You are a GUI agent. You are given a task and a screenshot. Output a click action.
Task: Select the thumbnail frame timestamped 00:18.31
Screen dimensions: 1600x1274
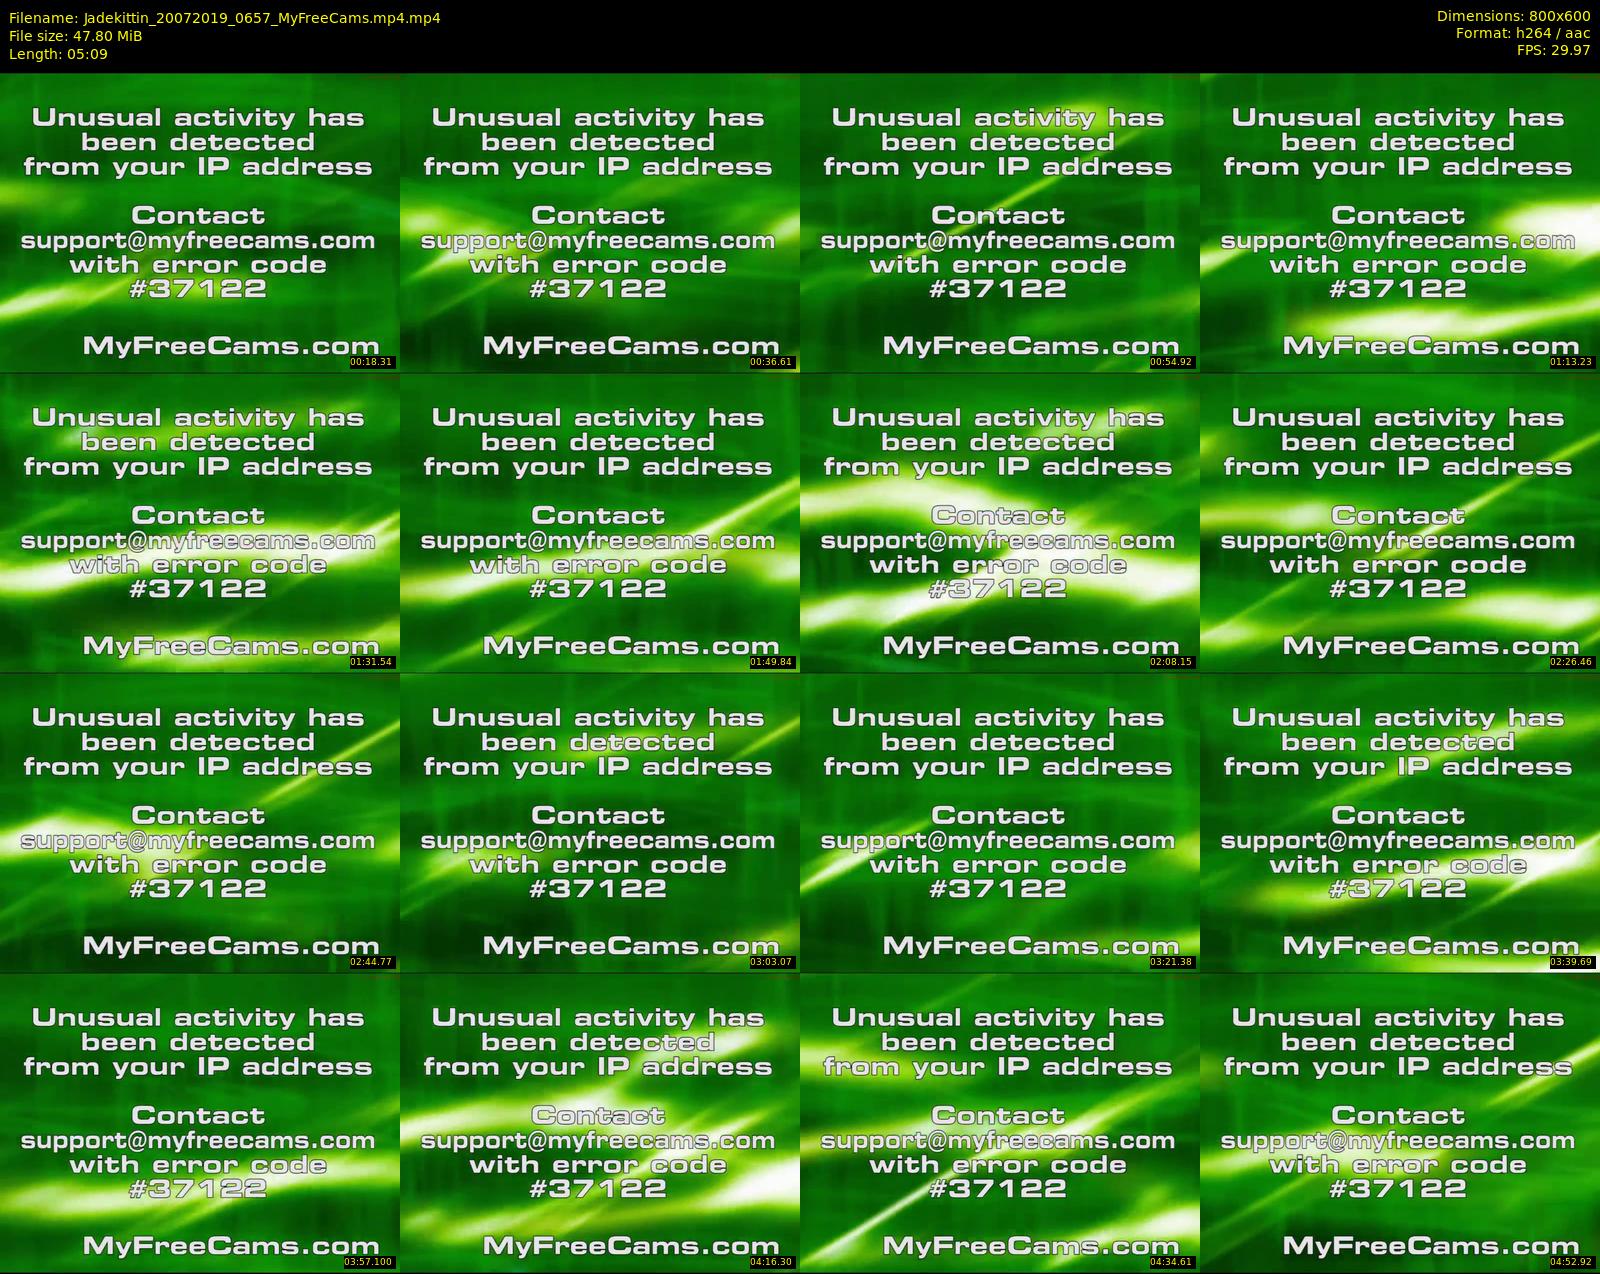tap(200, 223)
